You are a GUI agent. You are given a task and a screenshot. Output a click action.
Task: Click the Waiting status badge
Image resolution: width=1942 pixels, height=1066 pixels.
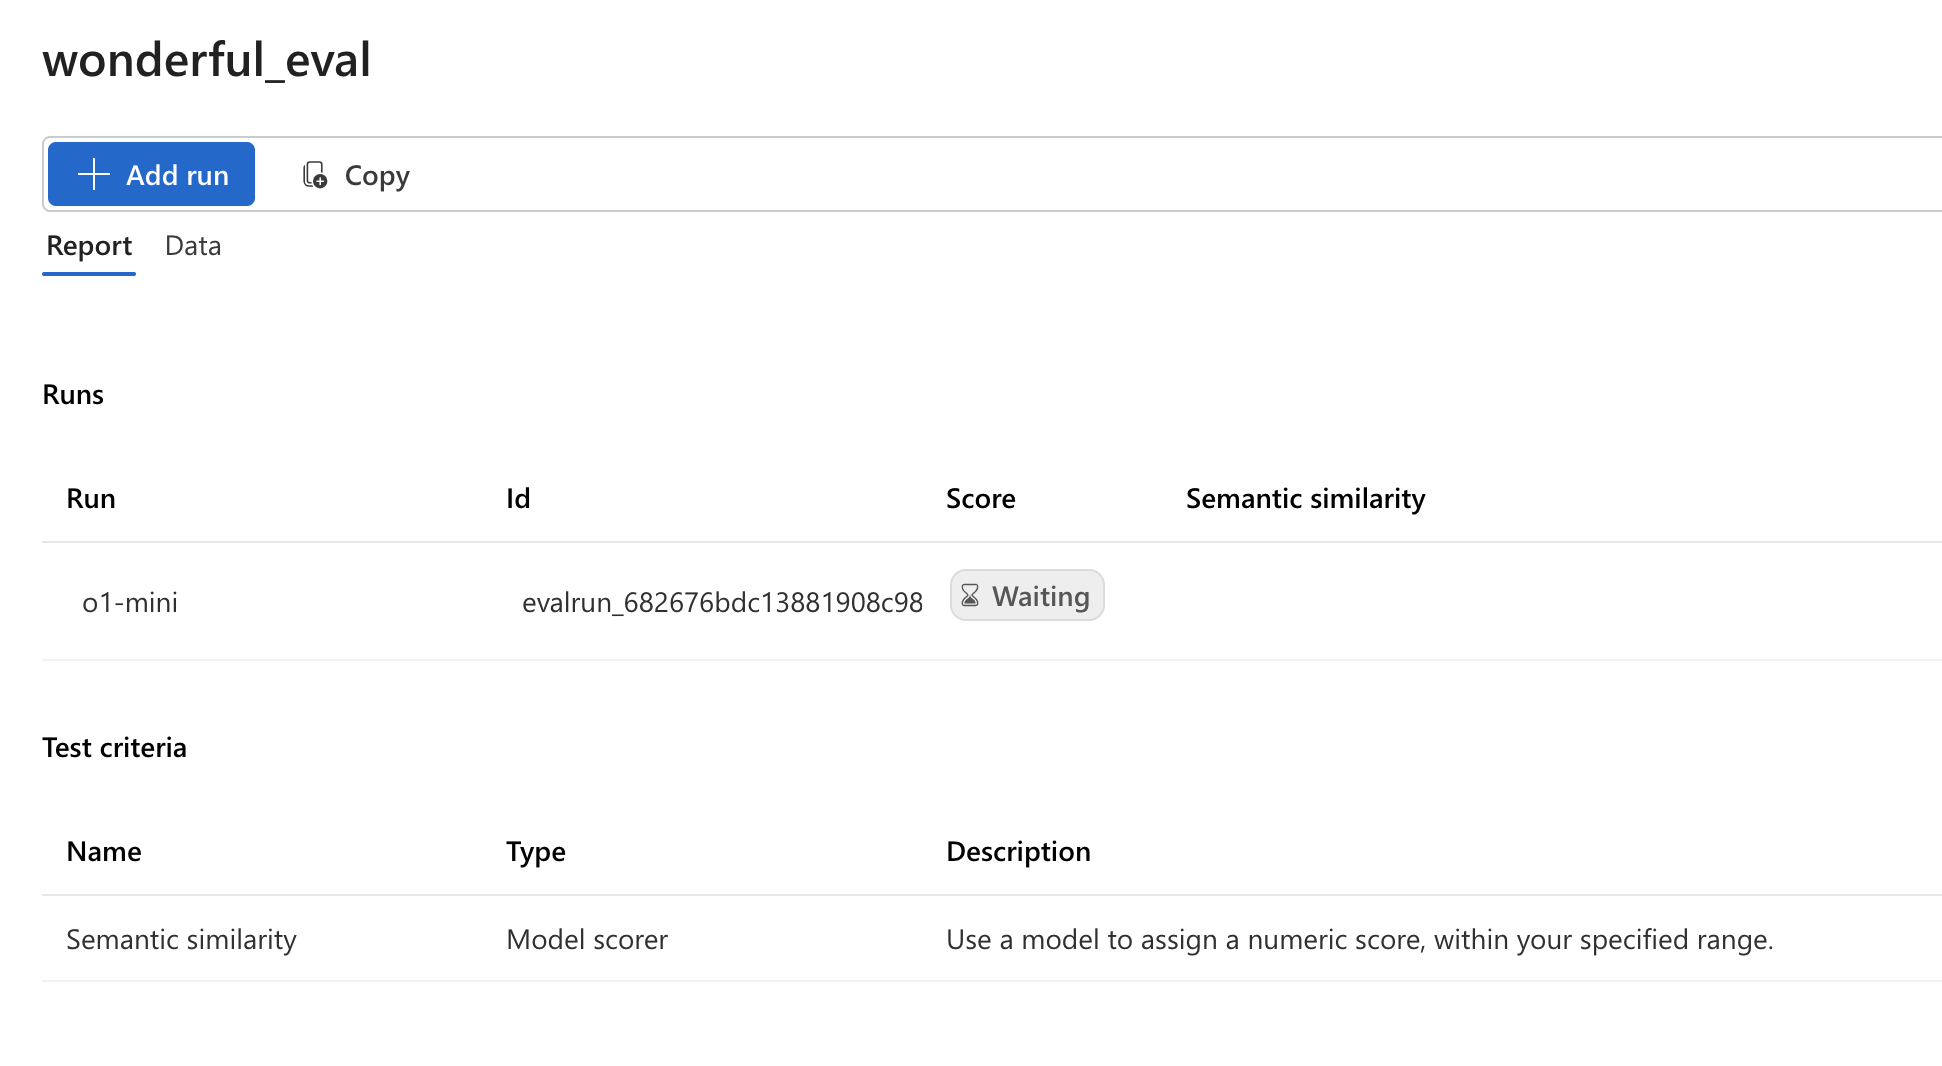pos(1027,596)
